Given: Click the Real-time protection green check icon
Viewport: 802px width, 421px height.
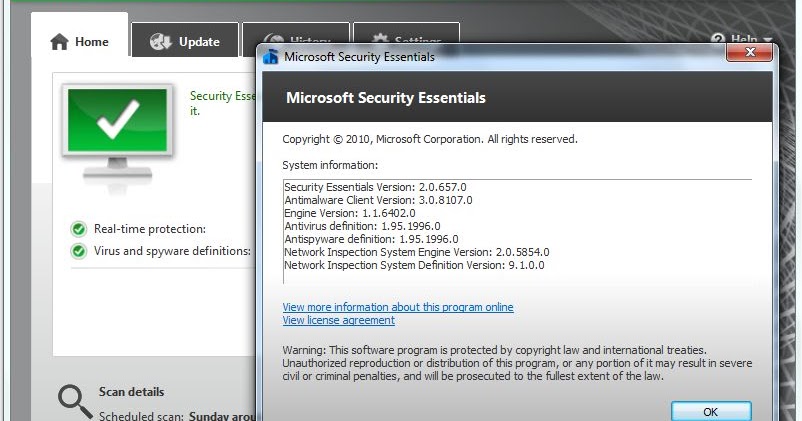Looking at the screenshot, I should (79, 229).
